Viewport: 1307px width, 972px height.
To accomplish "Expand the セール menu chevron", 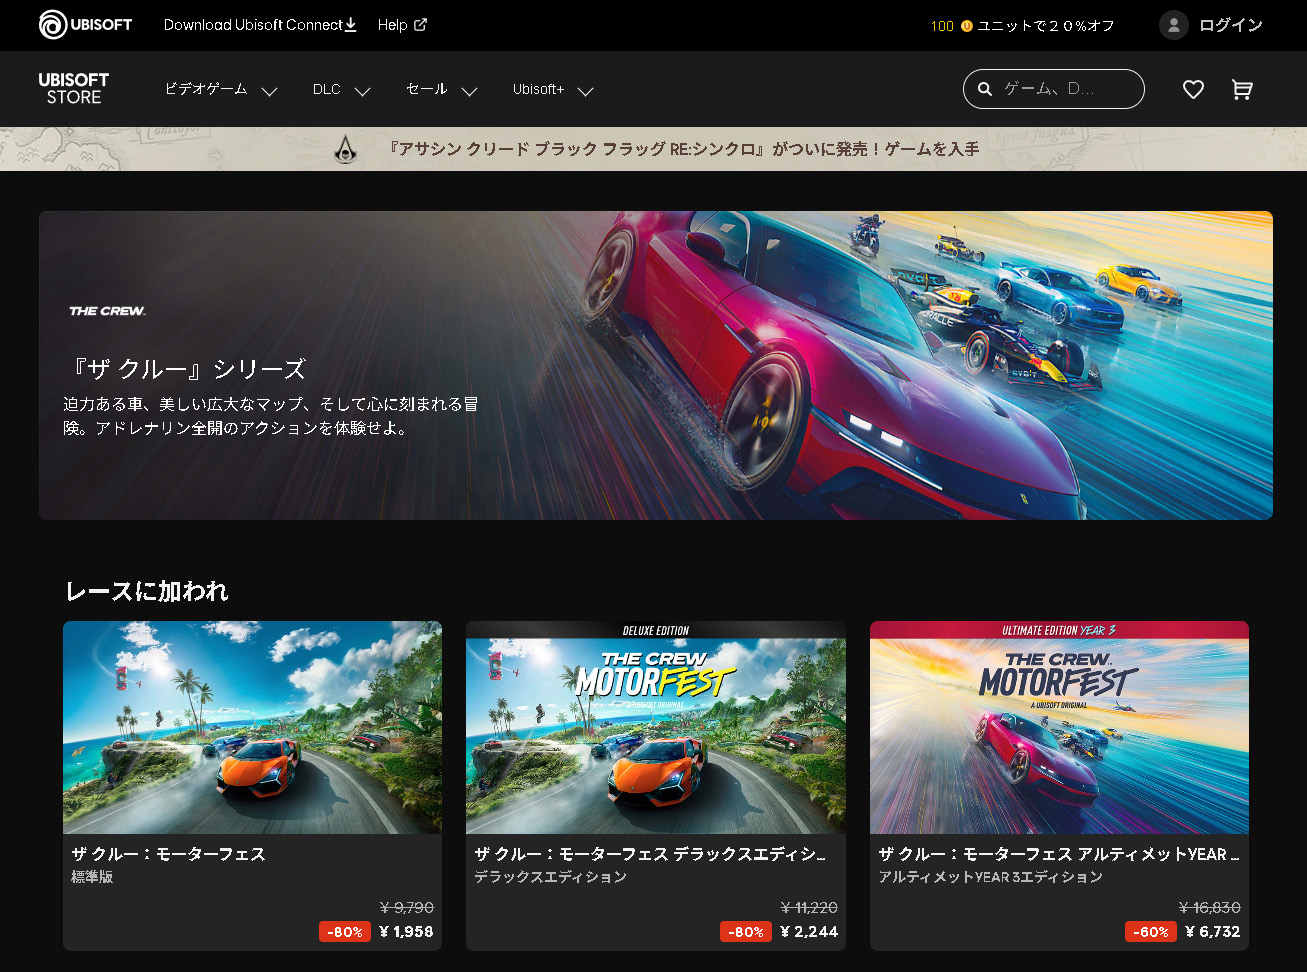I will pos(469,91).
